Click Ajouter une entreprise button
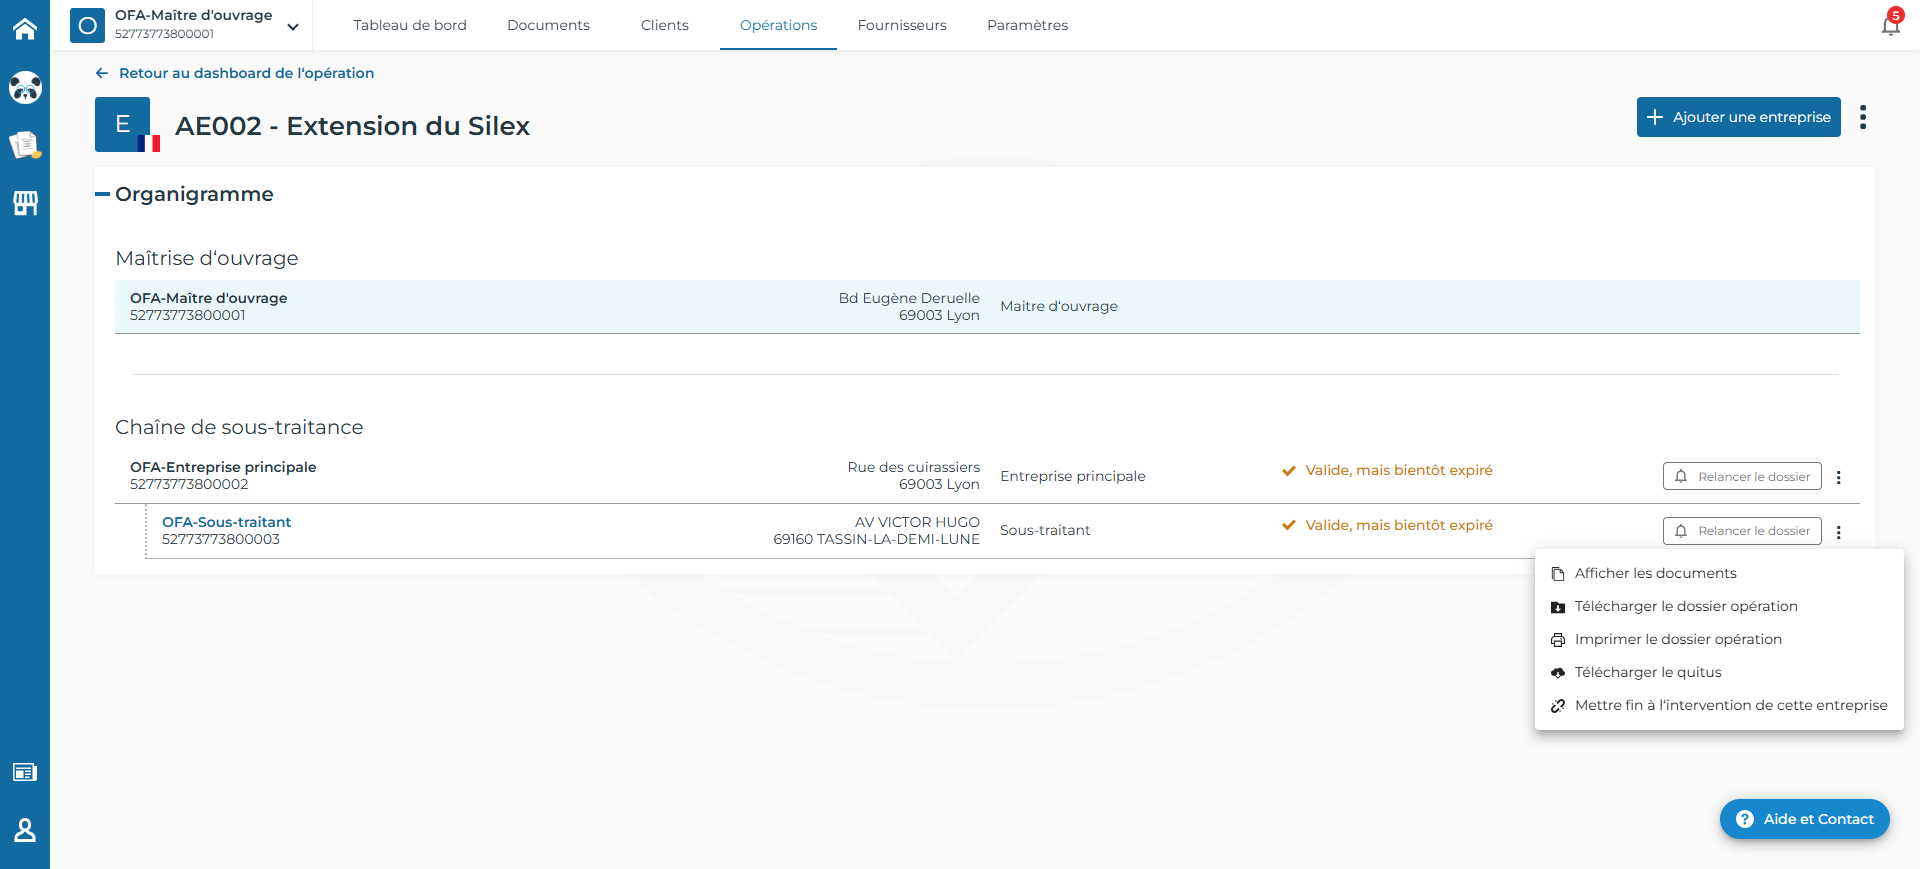 point(1738,117)
